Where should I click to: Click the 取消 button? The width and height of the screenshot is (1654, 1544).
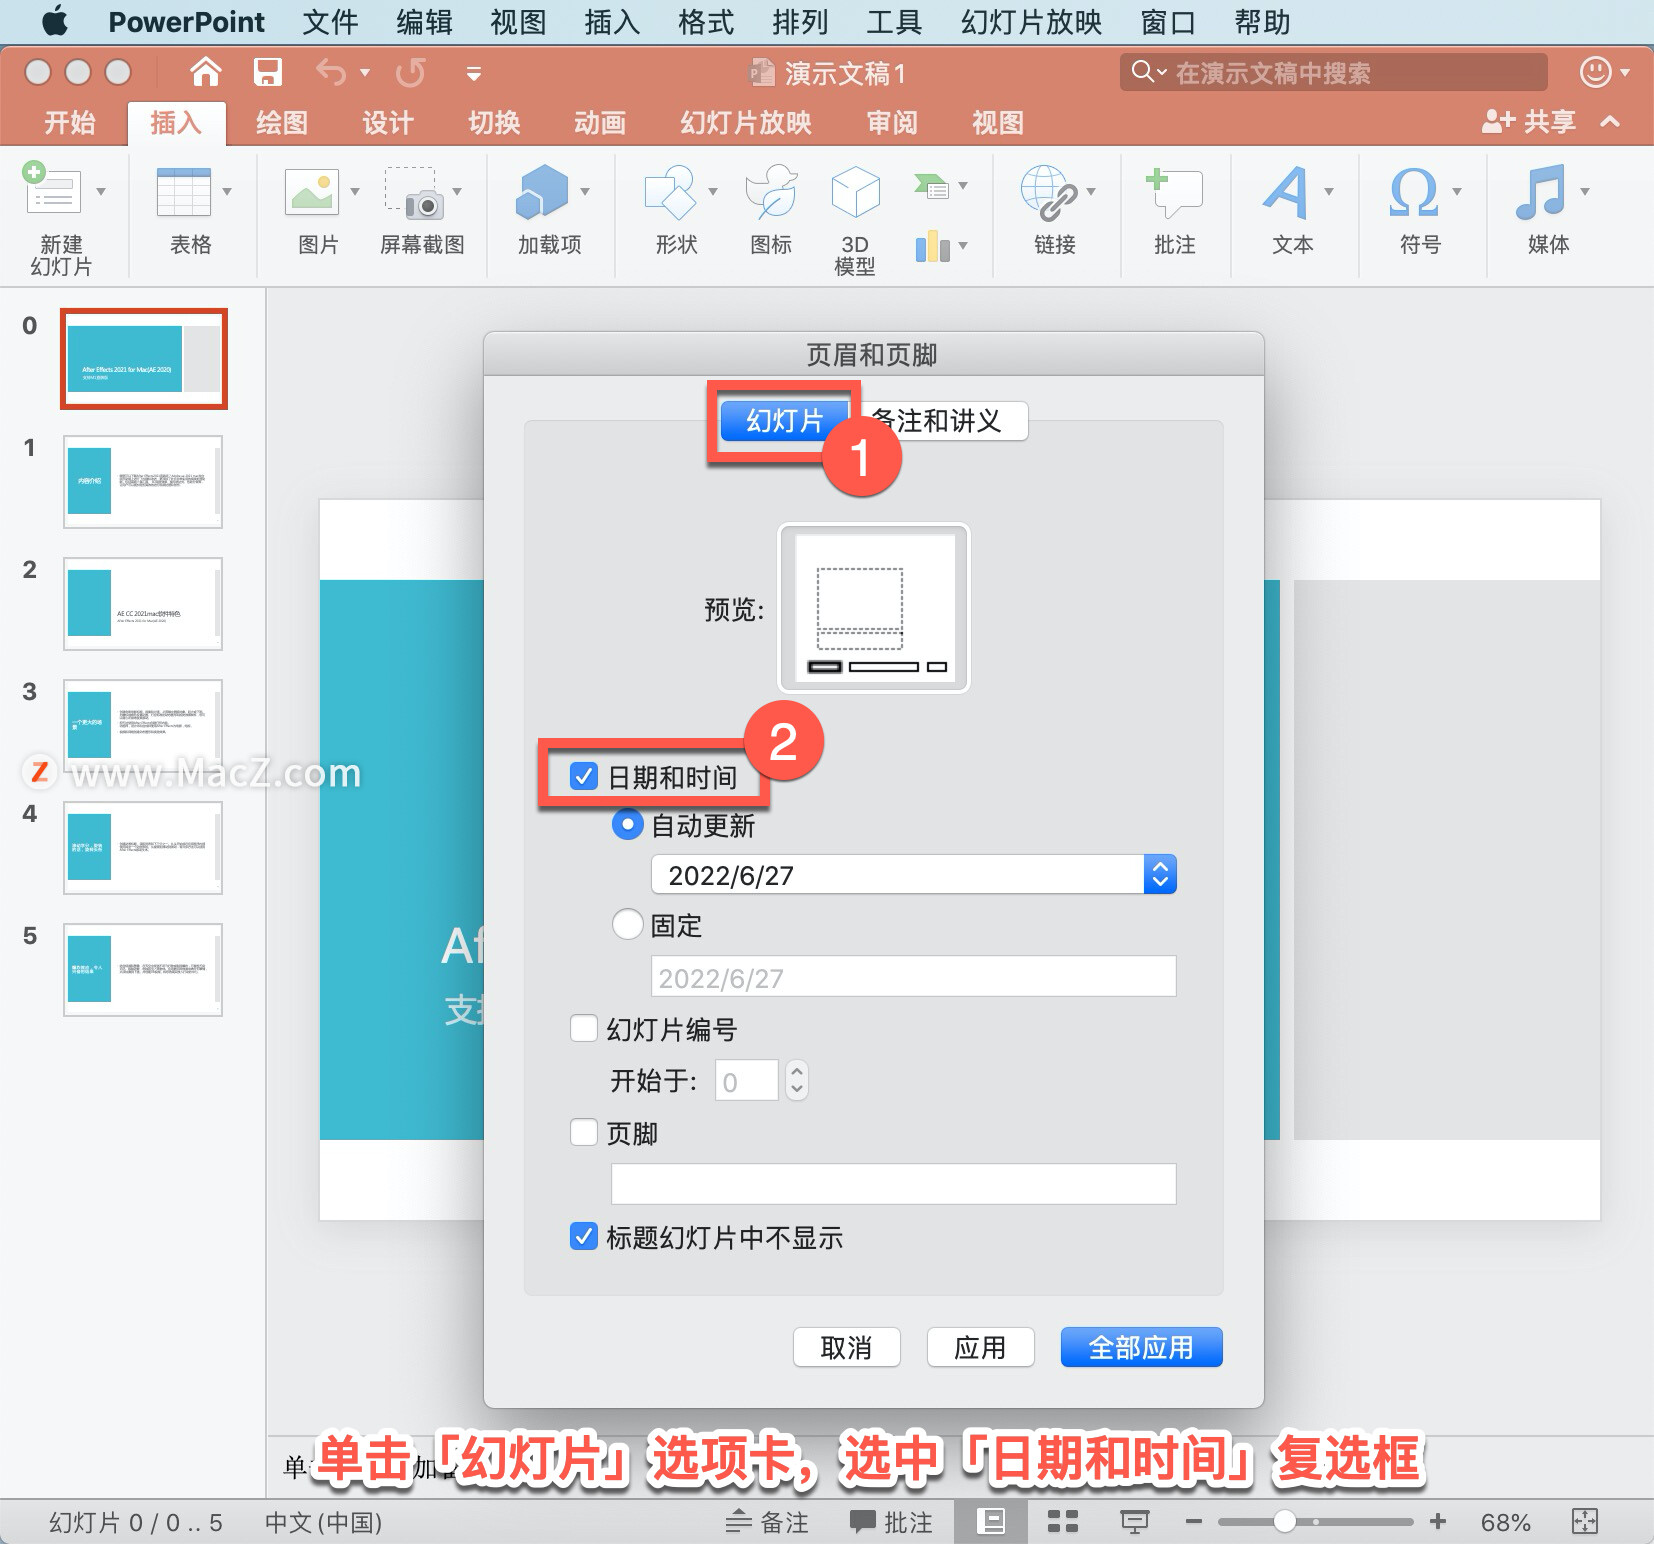[847, 1347]
